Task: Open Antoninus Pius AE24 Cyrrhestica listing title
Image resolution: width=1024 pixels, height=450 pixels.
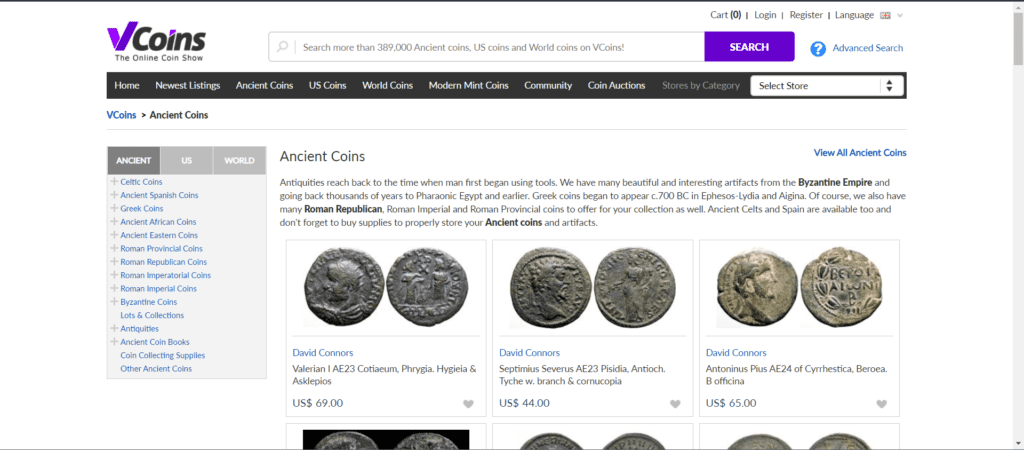Action: pos(797,375)
